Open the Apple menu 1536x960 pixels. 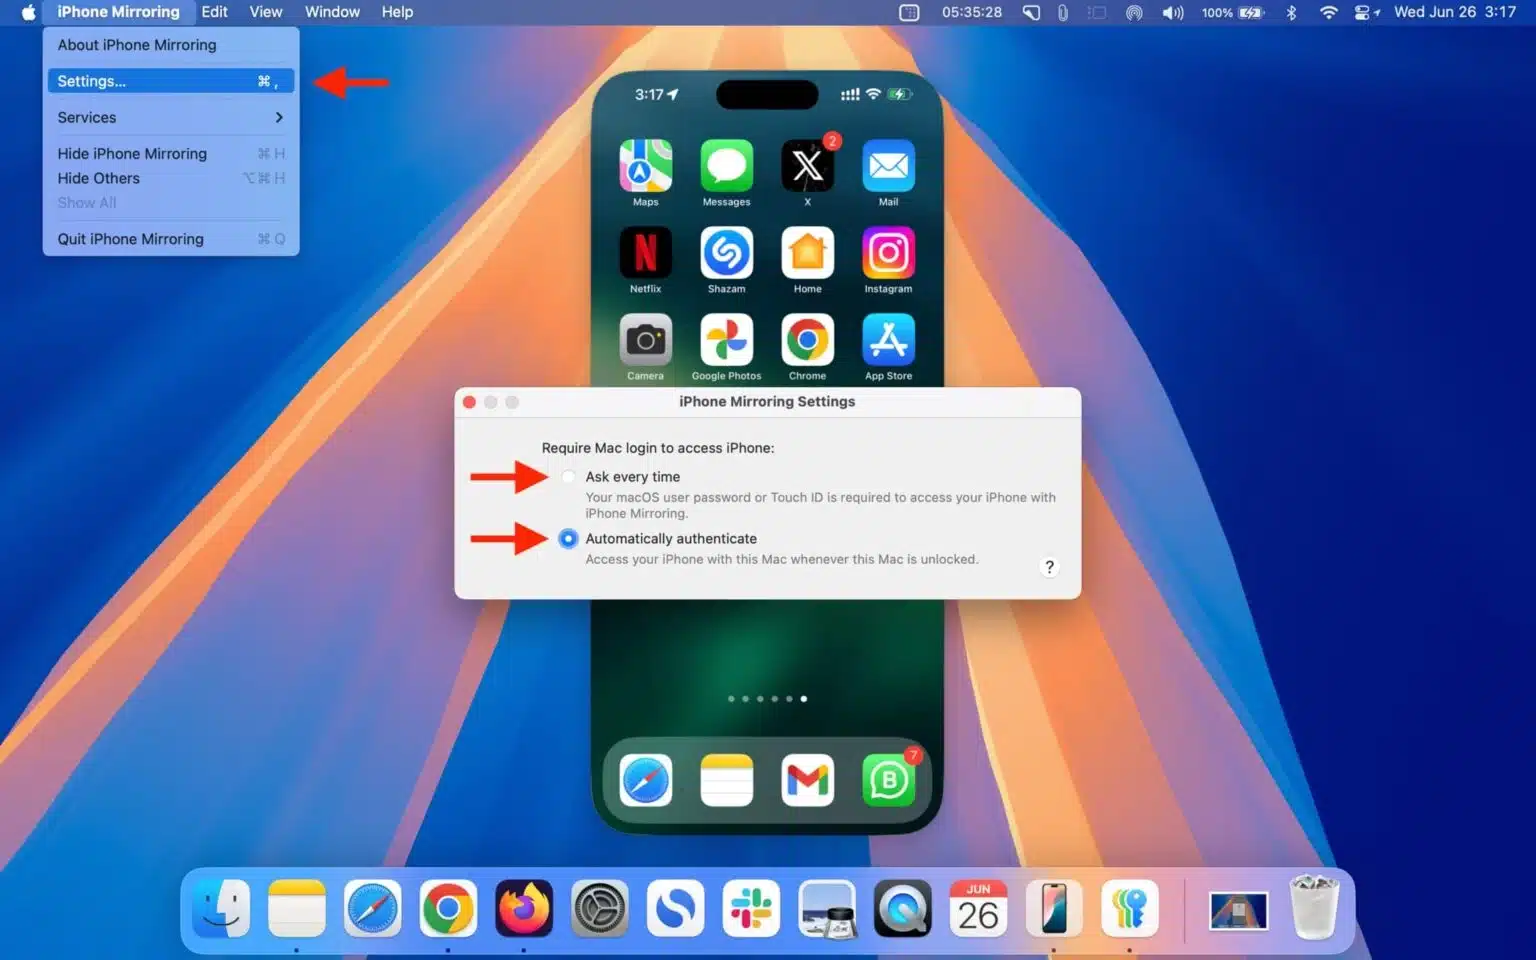click(x=28, y=12)
